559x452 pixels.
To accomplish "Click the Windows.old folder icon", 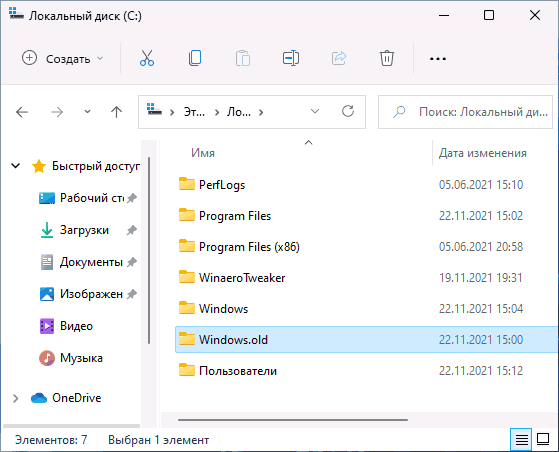I will point(187,339).
